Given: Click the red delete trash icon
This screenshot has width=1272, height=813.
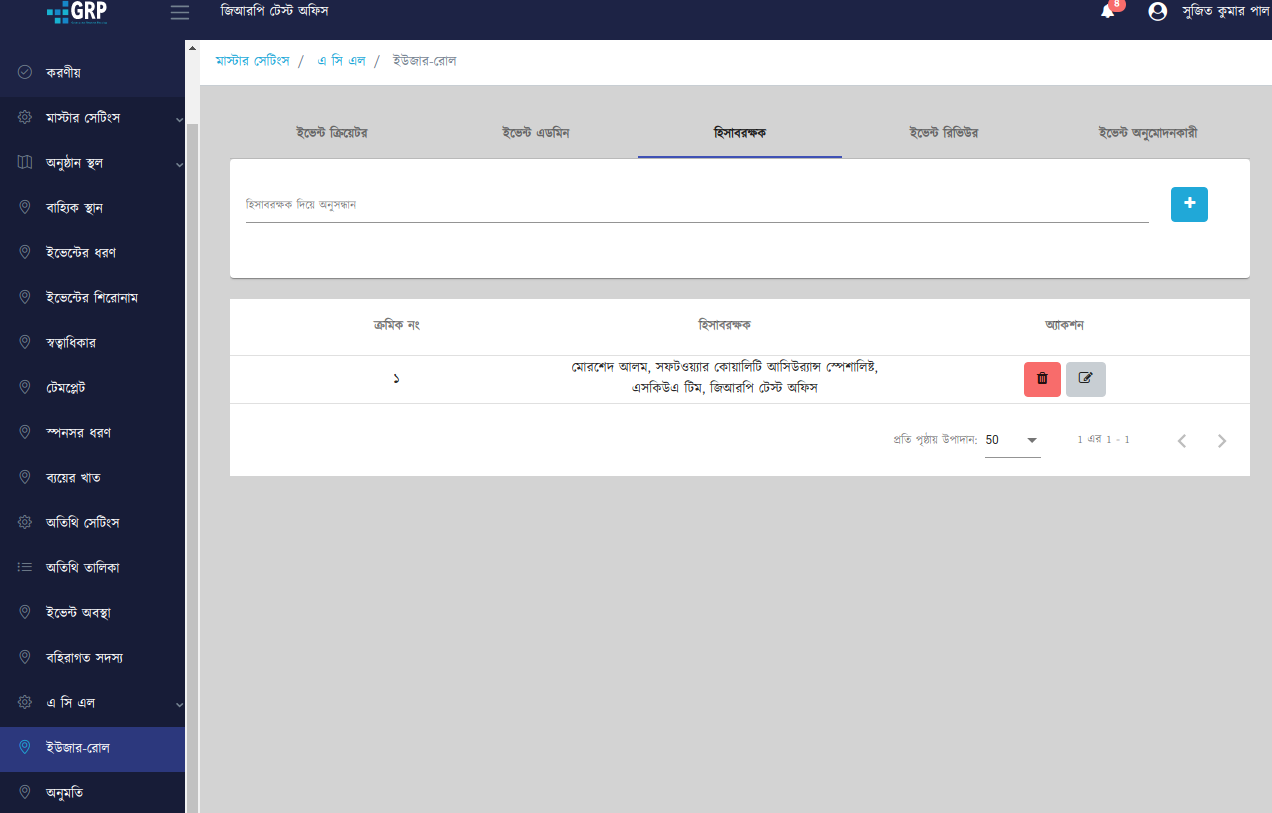Looking at the screenshot, I should [1042, 379].
